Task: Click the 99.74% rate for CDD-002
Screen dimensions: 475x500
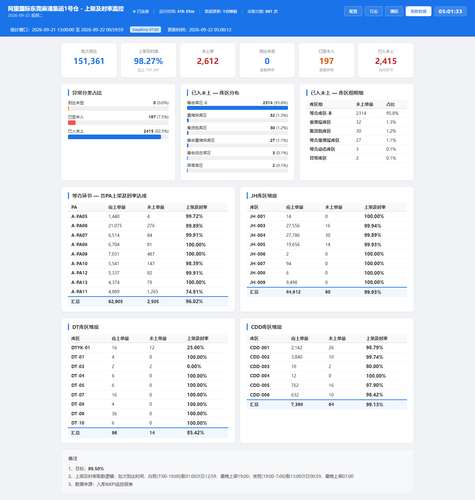Action: [x=375, y=357]
